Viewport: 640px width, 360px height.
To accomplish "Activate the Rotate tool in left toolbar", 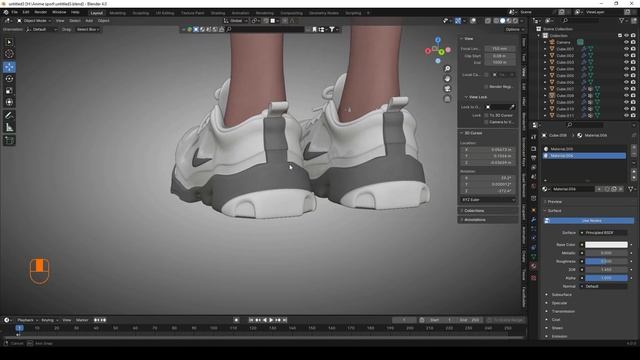I will 9,79.
